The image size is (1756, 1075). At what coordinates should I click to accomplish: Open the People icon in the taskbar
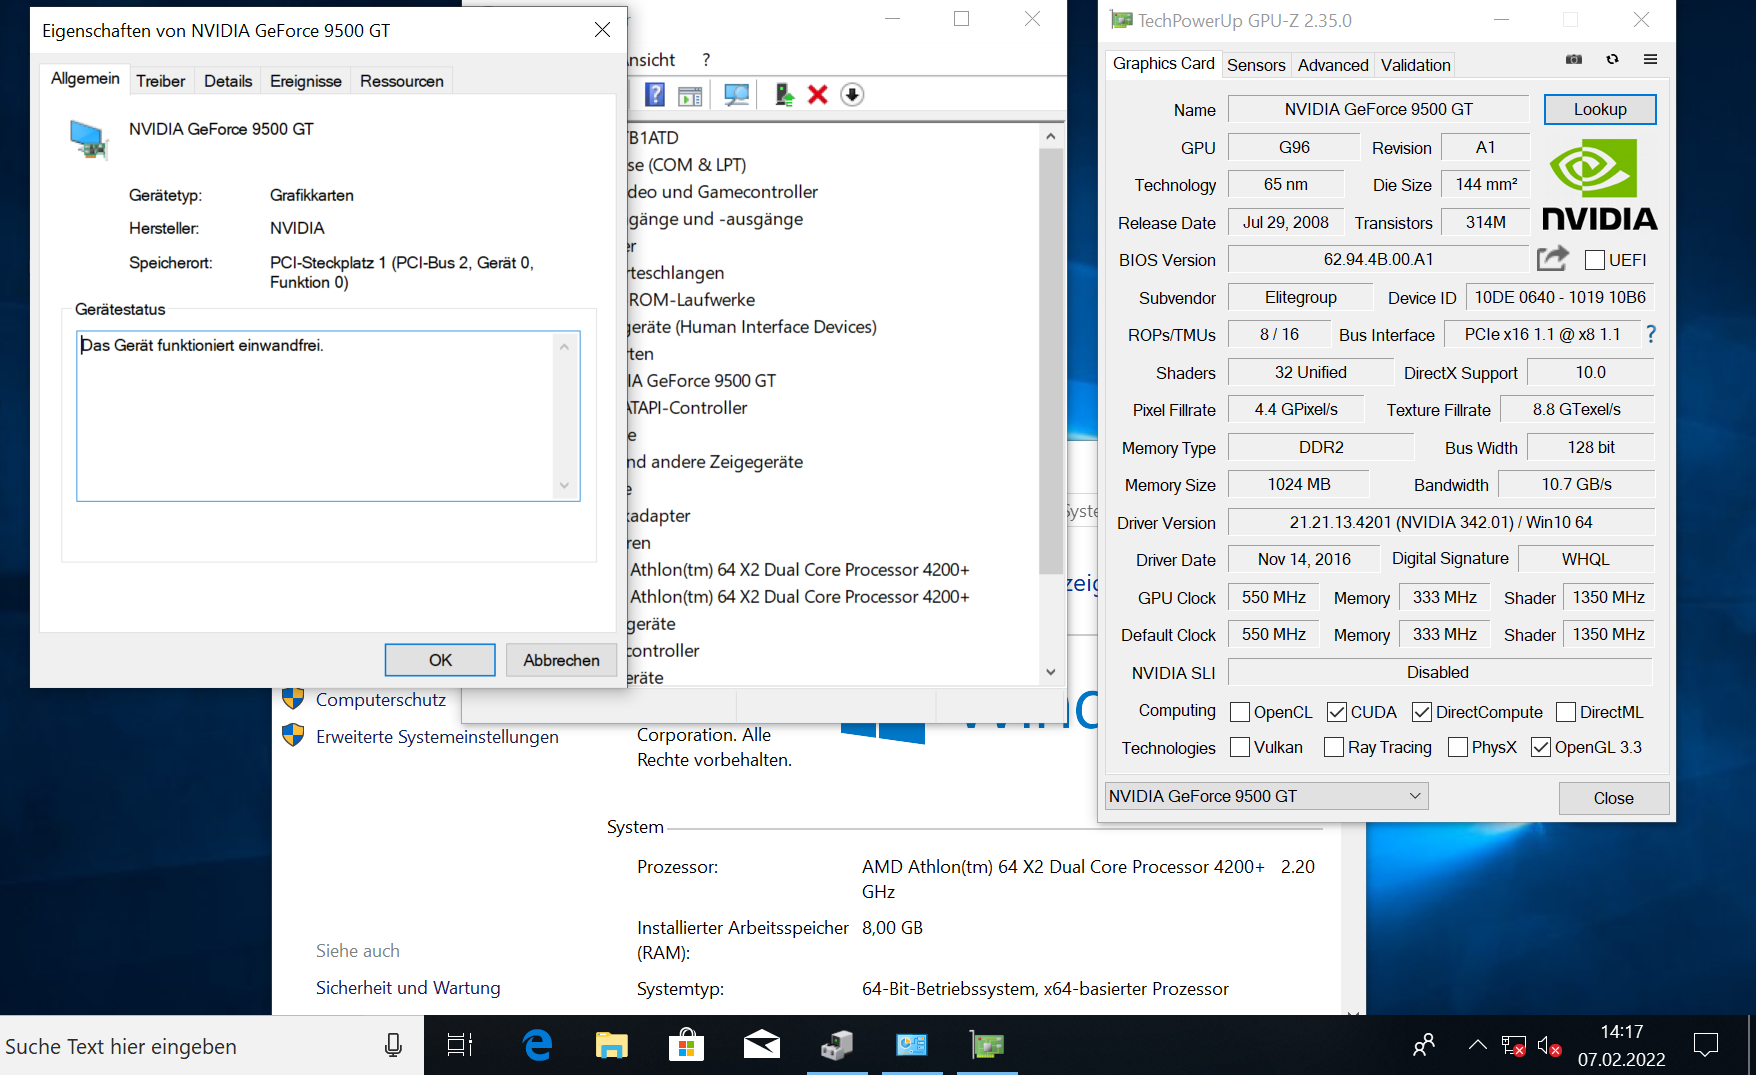(1424, 1046)
